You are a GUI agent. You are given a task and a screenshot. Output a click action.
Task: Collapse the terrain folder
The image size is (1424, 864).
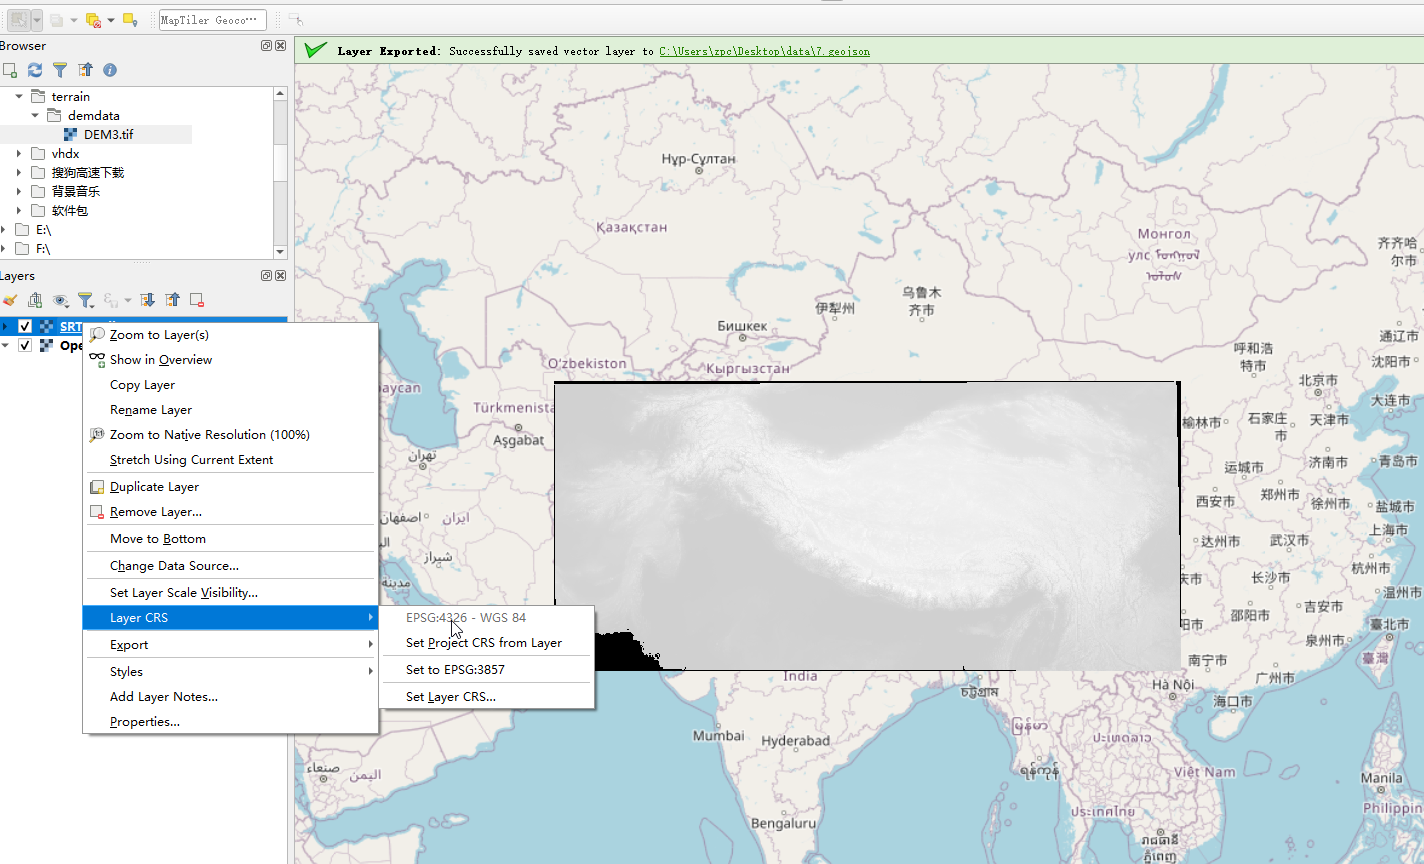19,97
